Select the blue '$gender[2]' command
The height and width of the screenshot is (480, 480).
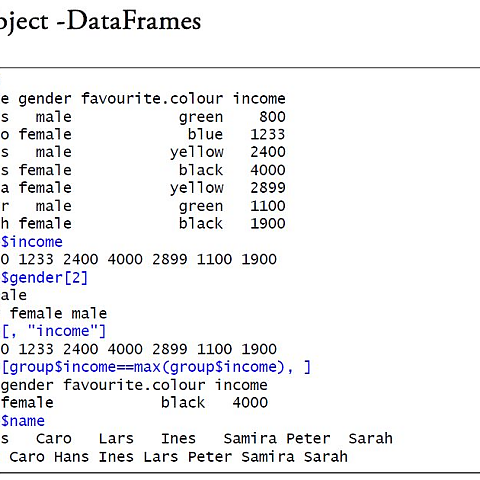(x=44, y=278)
